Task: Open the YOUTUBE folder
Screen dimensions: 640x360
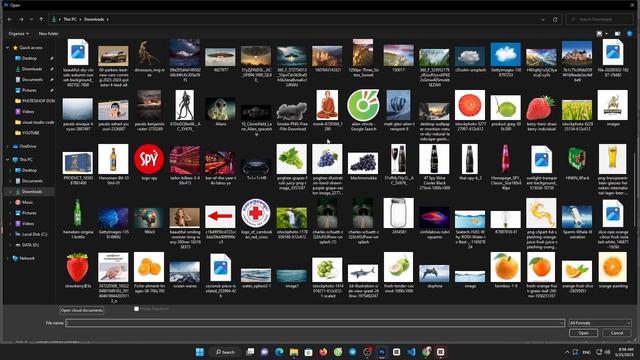Action: coord(31,133)
